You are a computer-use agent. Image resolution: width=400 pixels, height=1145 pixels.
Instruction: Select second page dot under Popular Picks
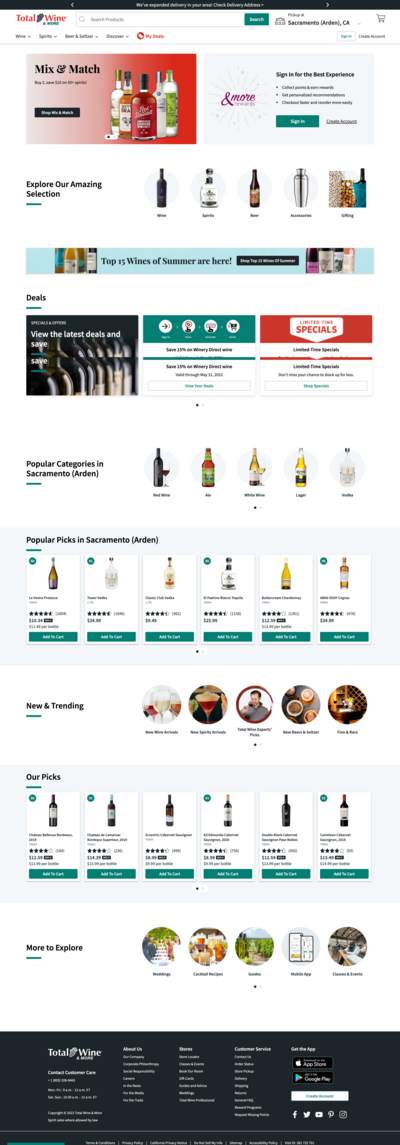(203, 651)
